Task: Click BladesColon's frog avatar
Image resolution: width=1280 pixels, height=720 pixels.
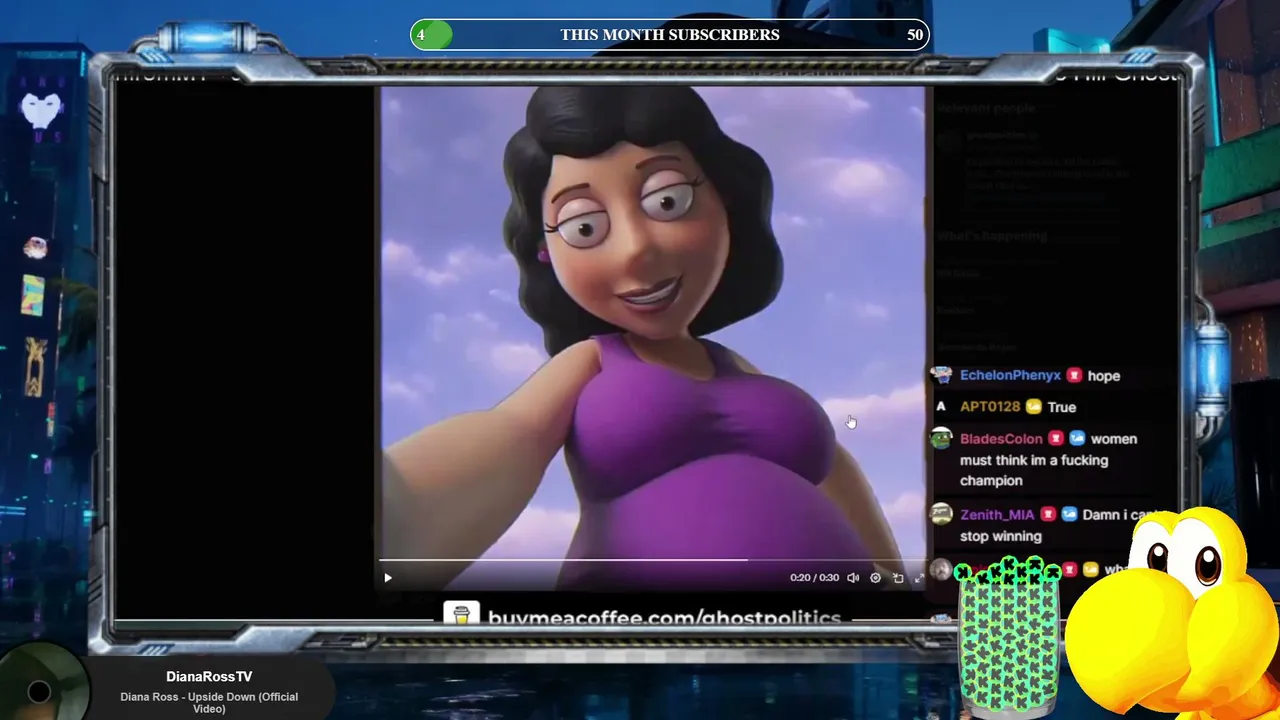Action: pyautogui.click(x=941, y=438)
